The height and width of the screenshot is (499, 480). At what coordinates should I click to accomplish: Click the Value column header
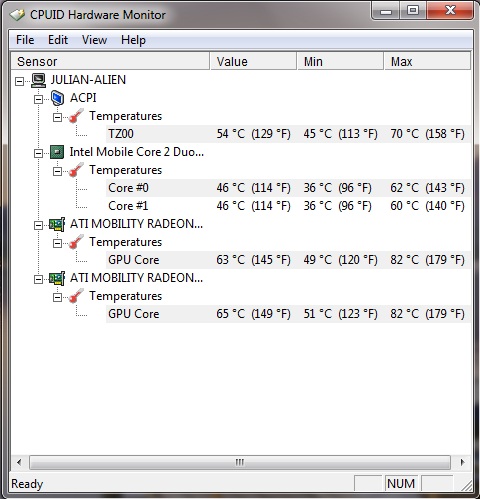[253, 61]
